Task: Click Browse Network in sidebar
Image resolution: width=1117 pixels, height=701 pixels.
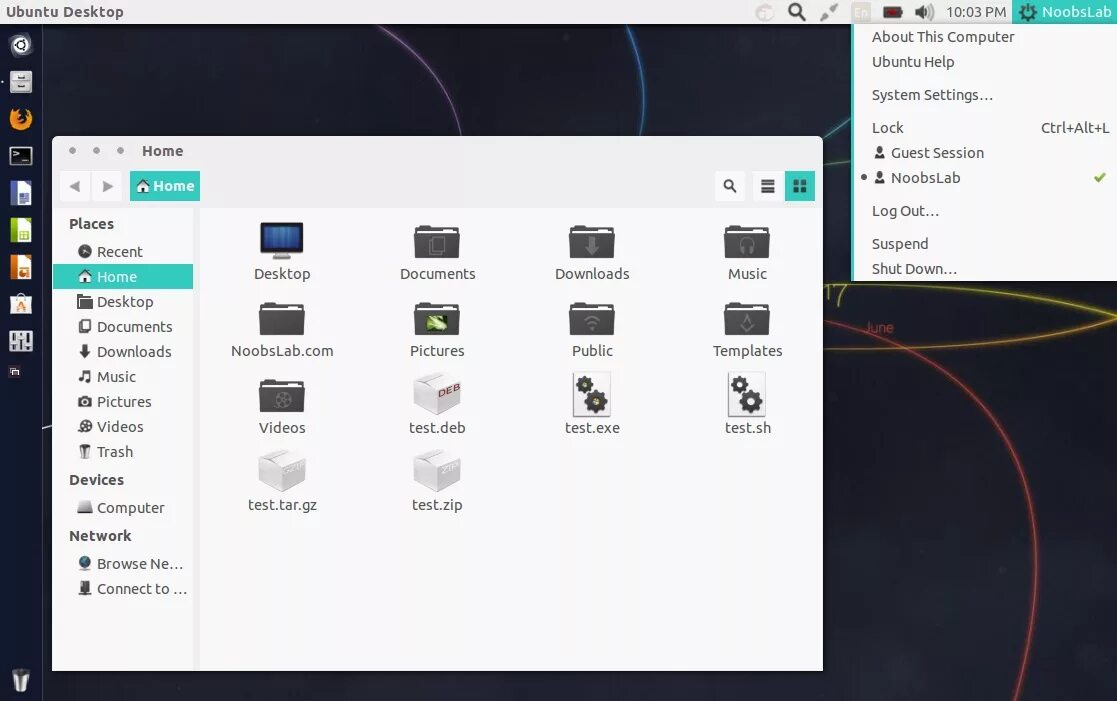Action: pyautogui.click(x=123, y=564)
